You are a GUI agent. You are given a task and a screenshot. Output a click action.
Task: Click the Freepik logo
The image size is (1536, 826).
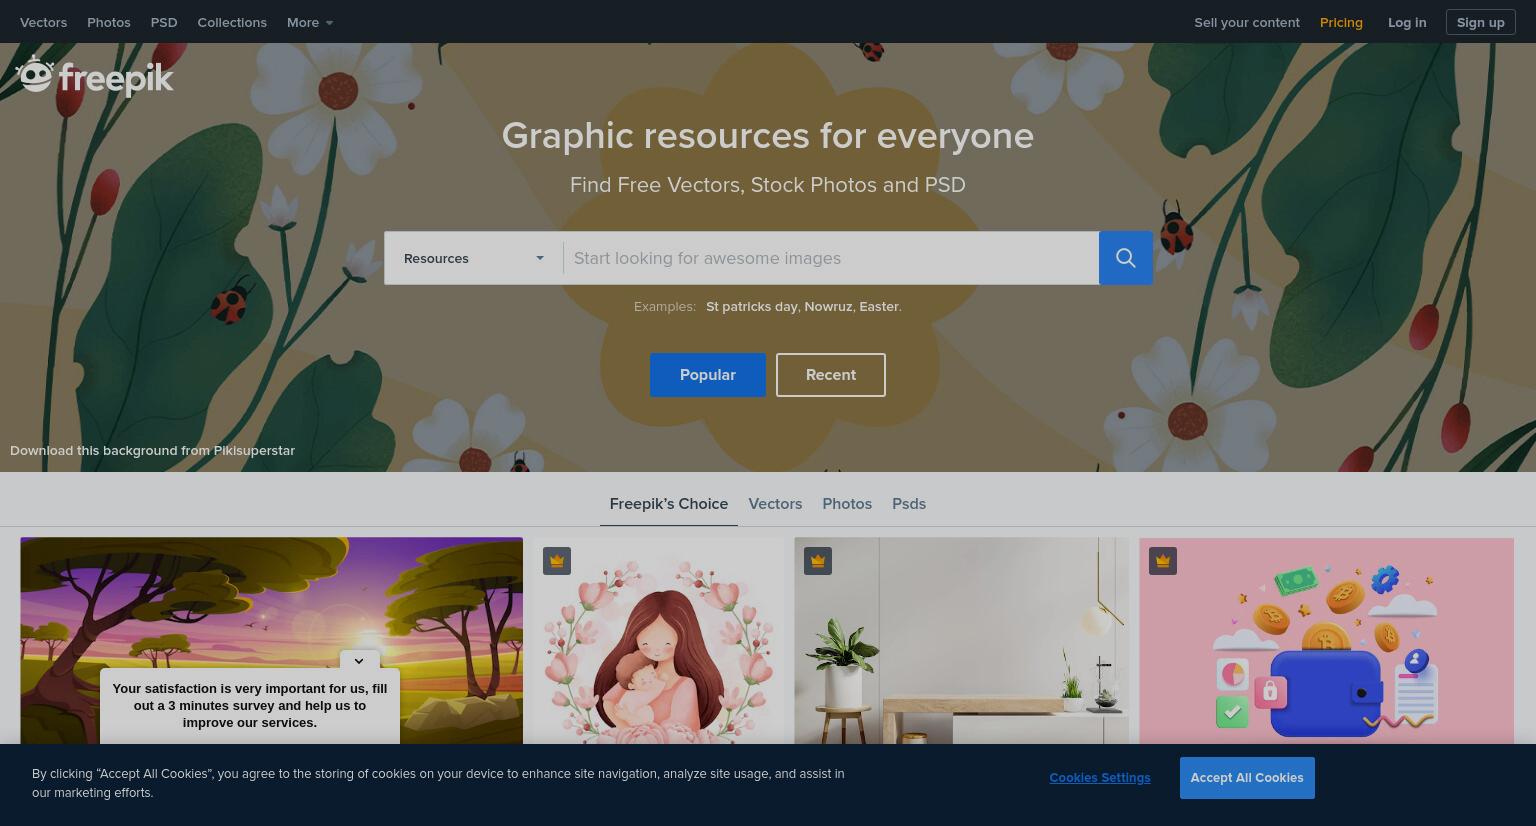(x=94, y=76)
